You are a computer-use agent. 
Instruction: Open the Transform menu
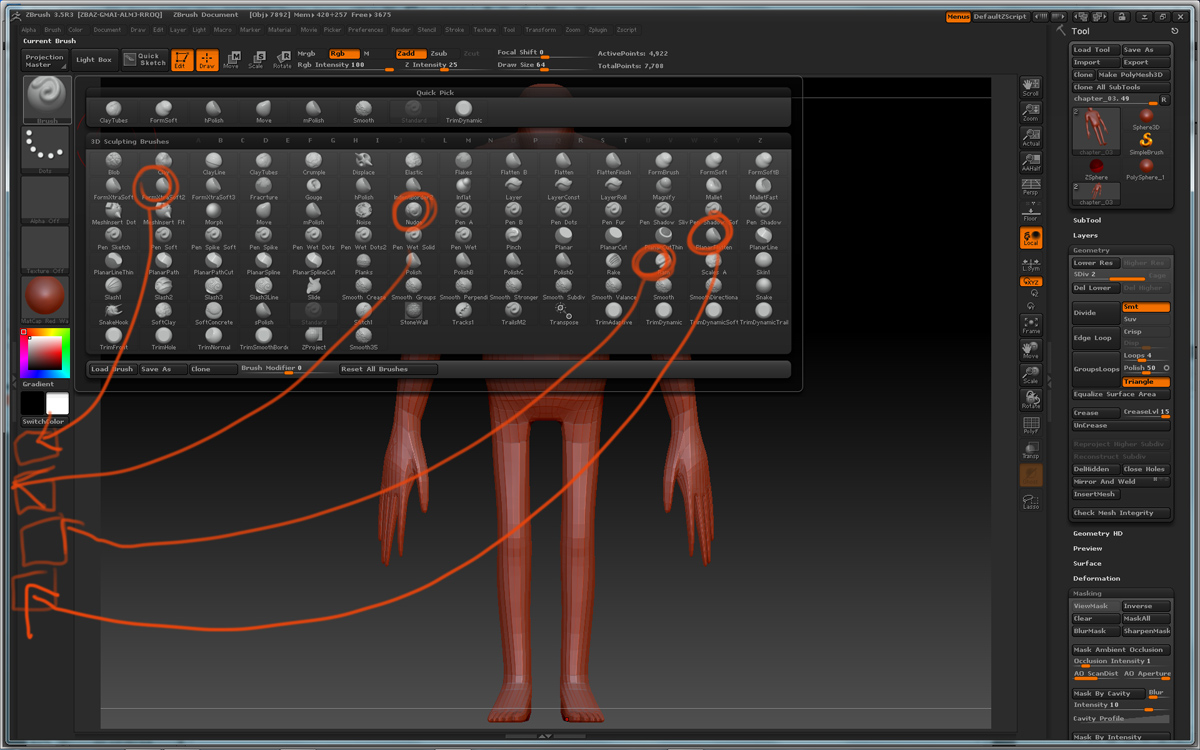coord(540,30)
